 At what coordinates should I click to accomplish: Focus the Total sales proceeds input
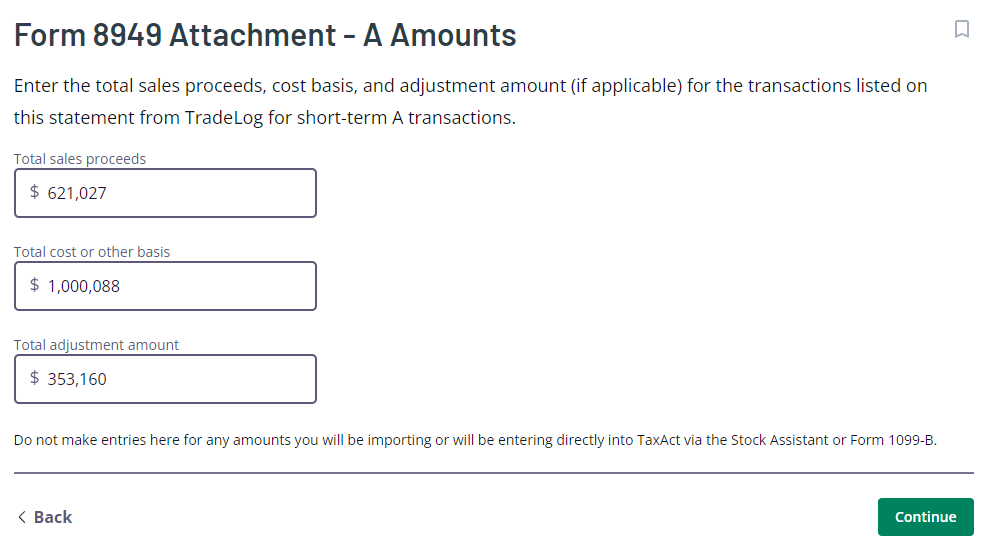click(x=165, y=193)
